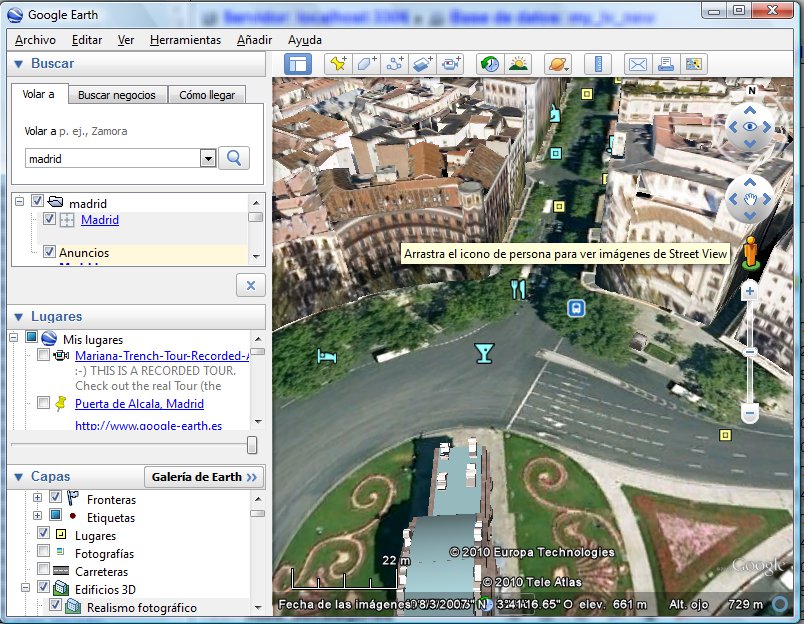This screenshot has width=804, height=624.
Task: Open the Añadir menu
Action: 254,40
